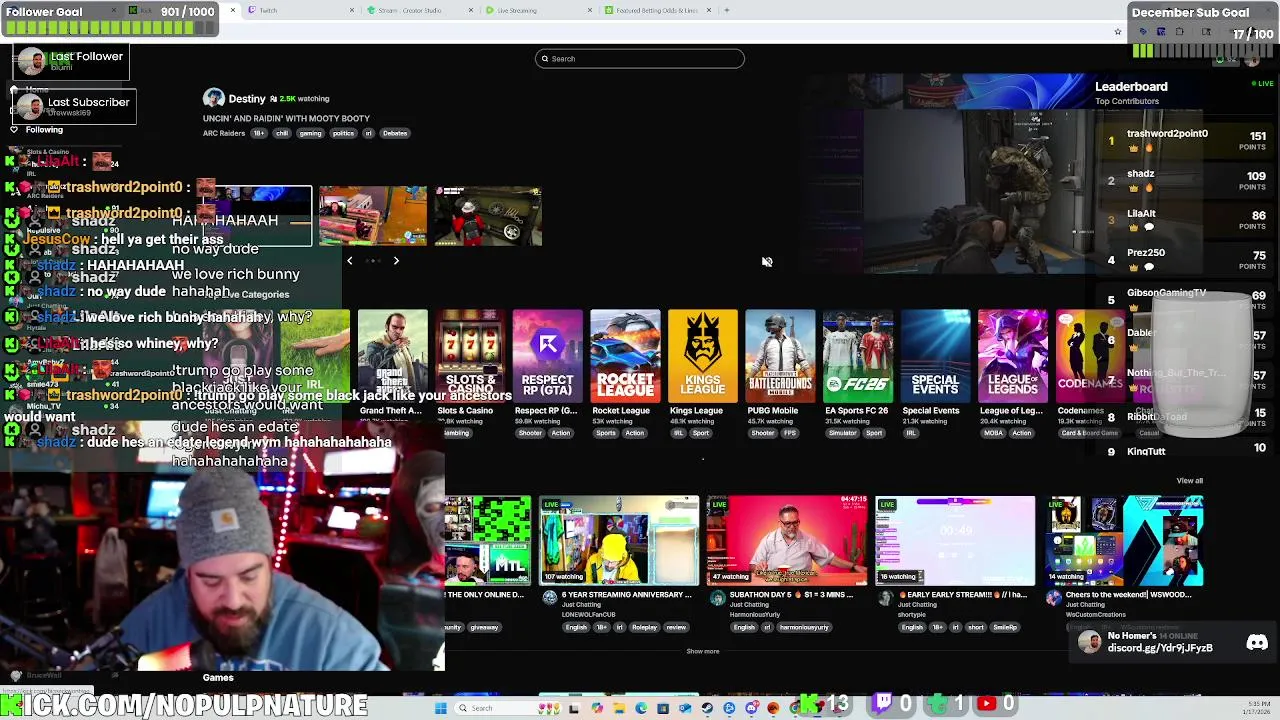Open Slots & Casino category cover
This screenshot has width=1280, height=720.
coord(470,356)
